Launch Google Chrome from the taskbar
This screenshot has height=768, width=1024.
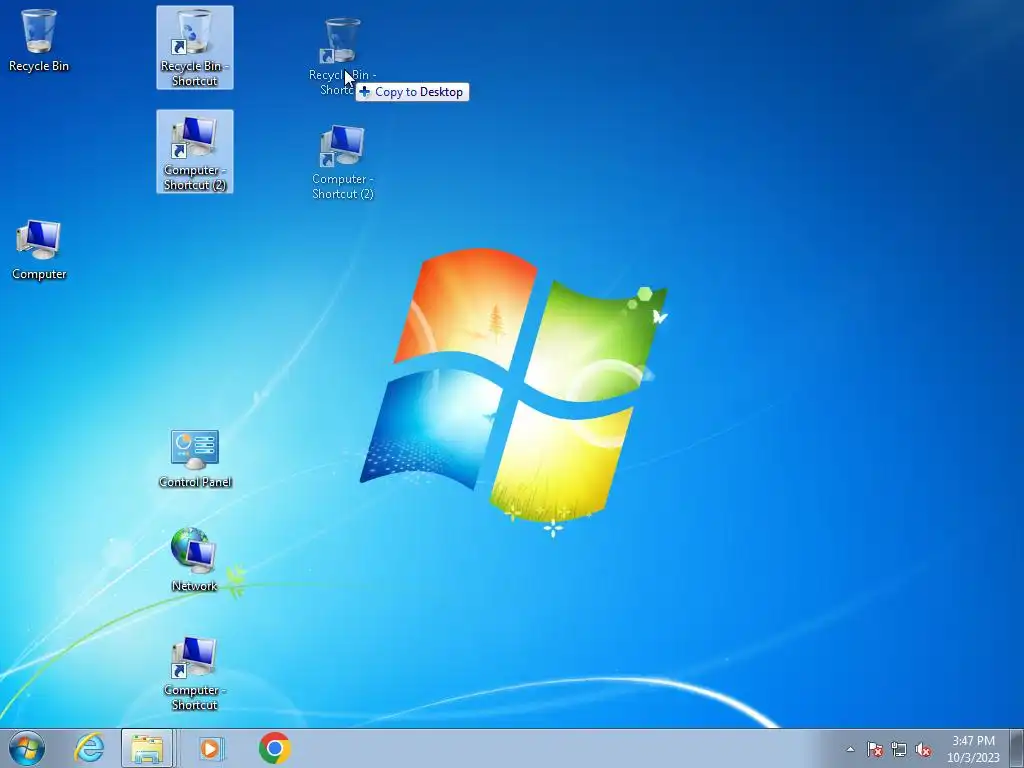coord(274,748)
